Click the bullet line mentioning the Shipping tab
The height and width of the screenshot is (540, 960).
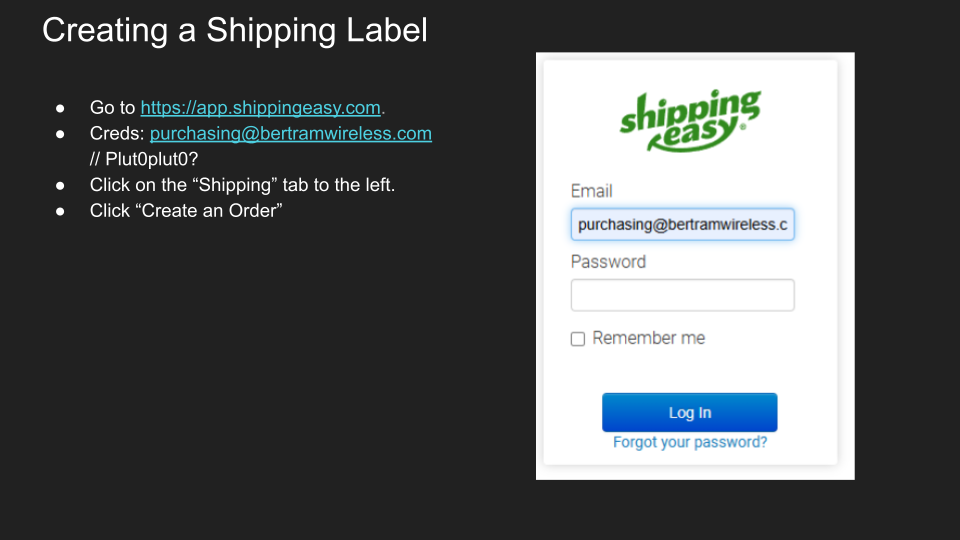242,185
